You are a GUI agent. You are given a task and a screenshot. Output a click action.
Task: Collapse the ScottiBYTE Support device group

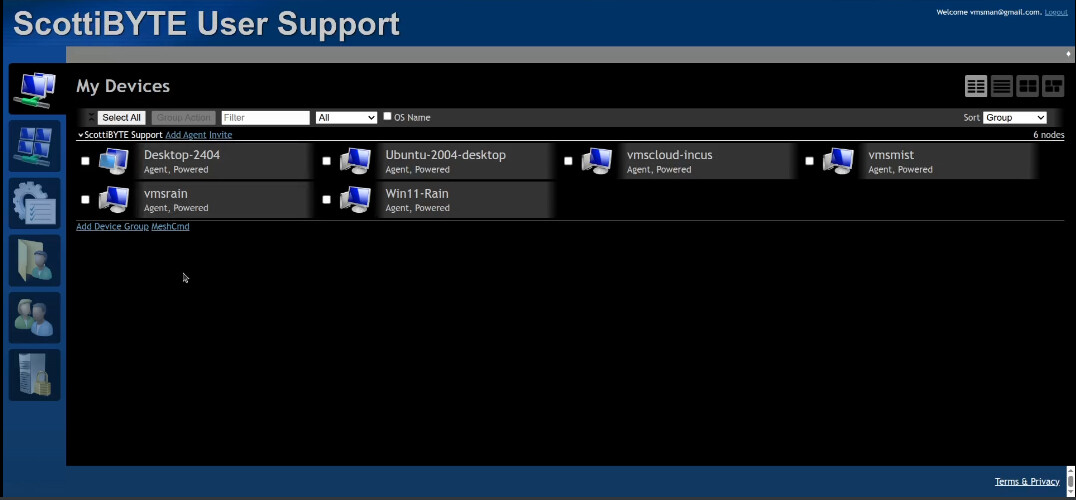(x=81, y=135)
